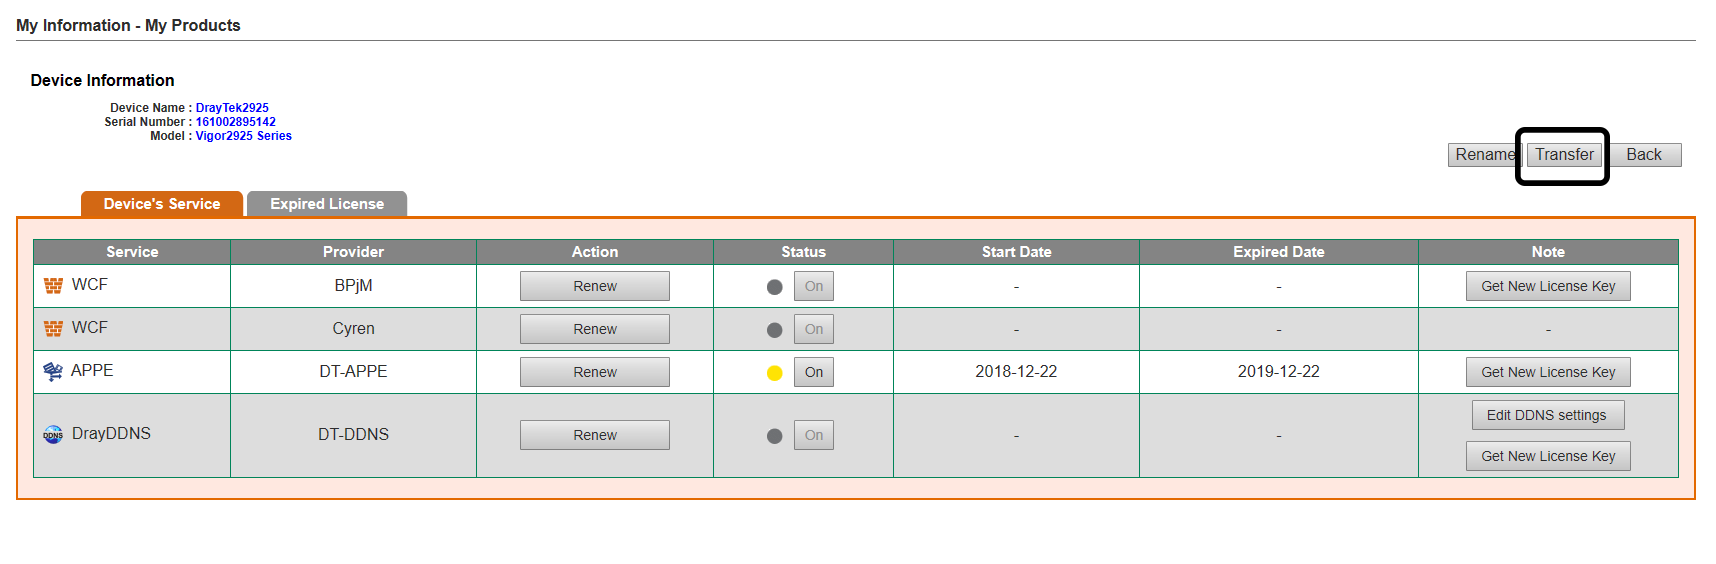Screen dimensions: 1716x564
Task: Click the Rename button
Action: click(1484, 155)
